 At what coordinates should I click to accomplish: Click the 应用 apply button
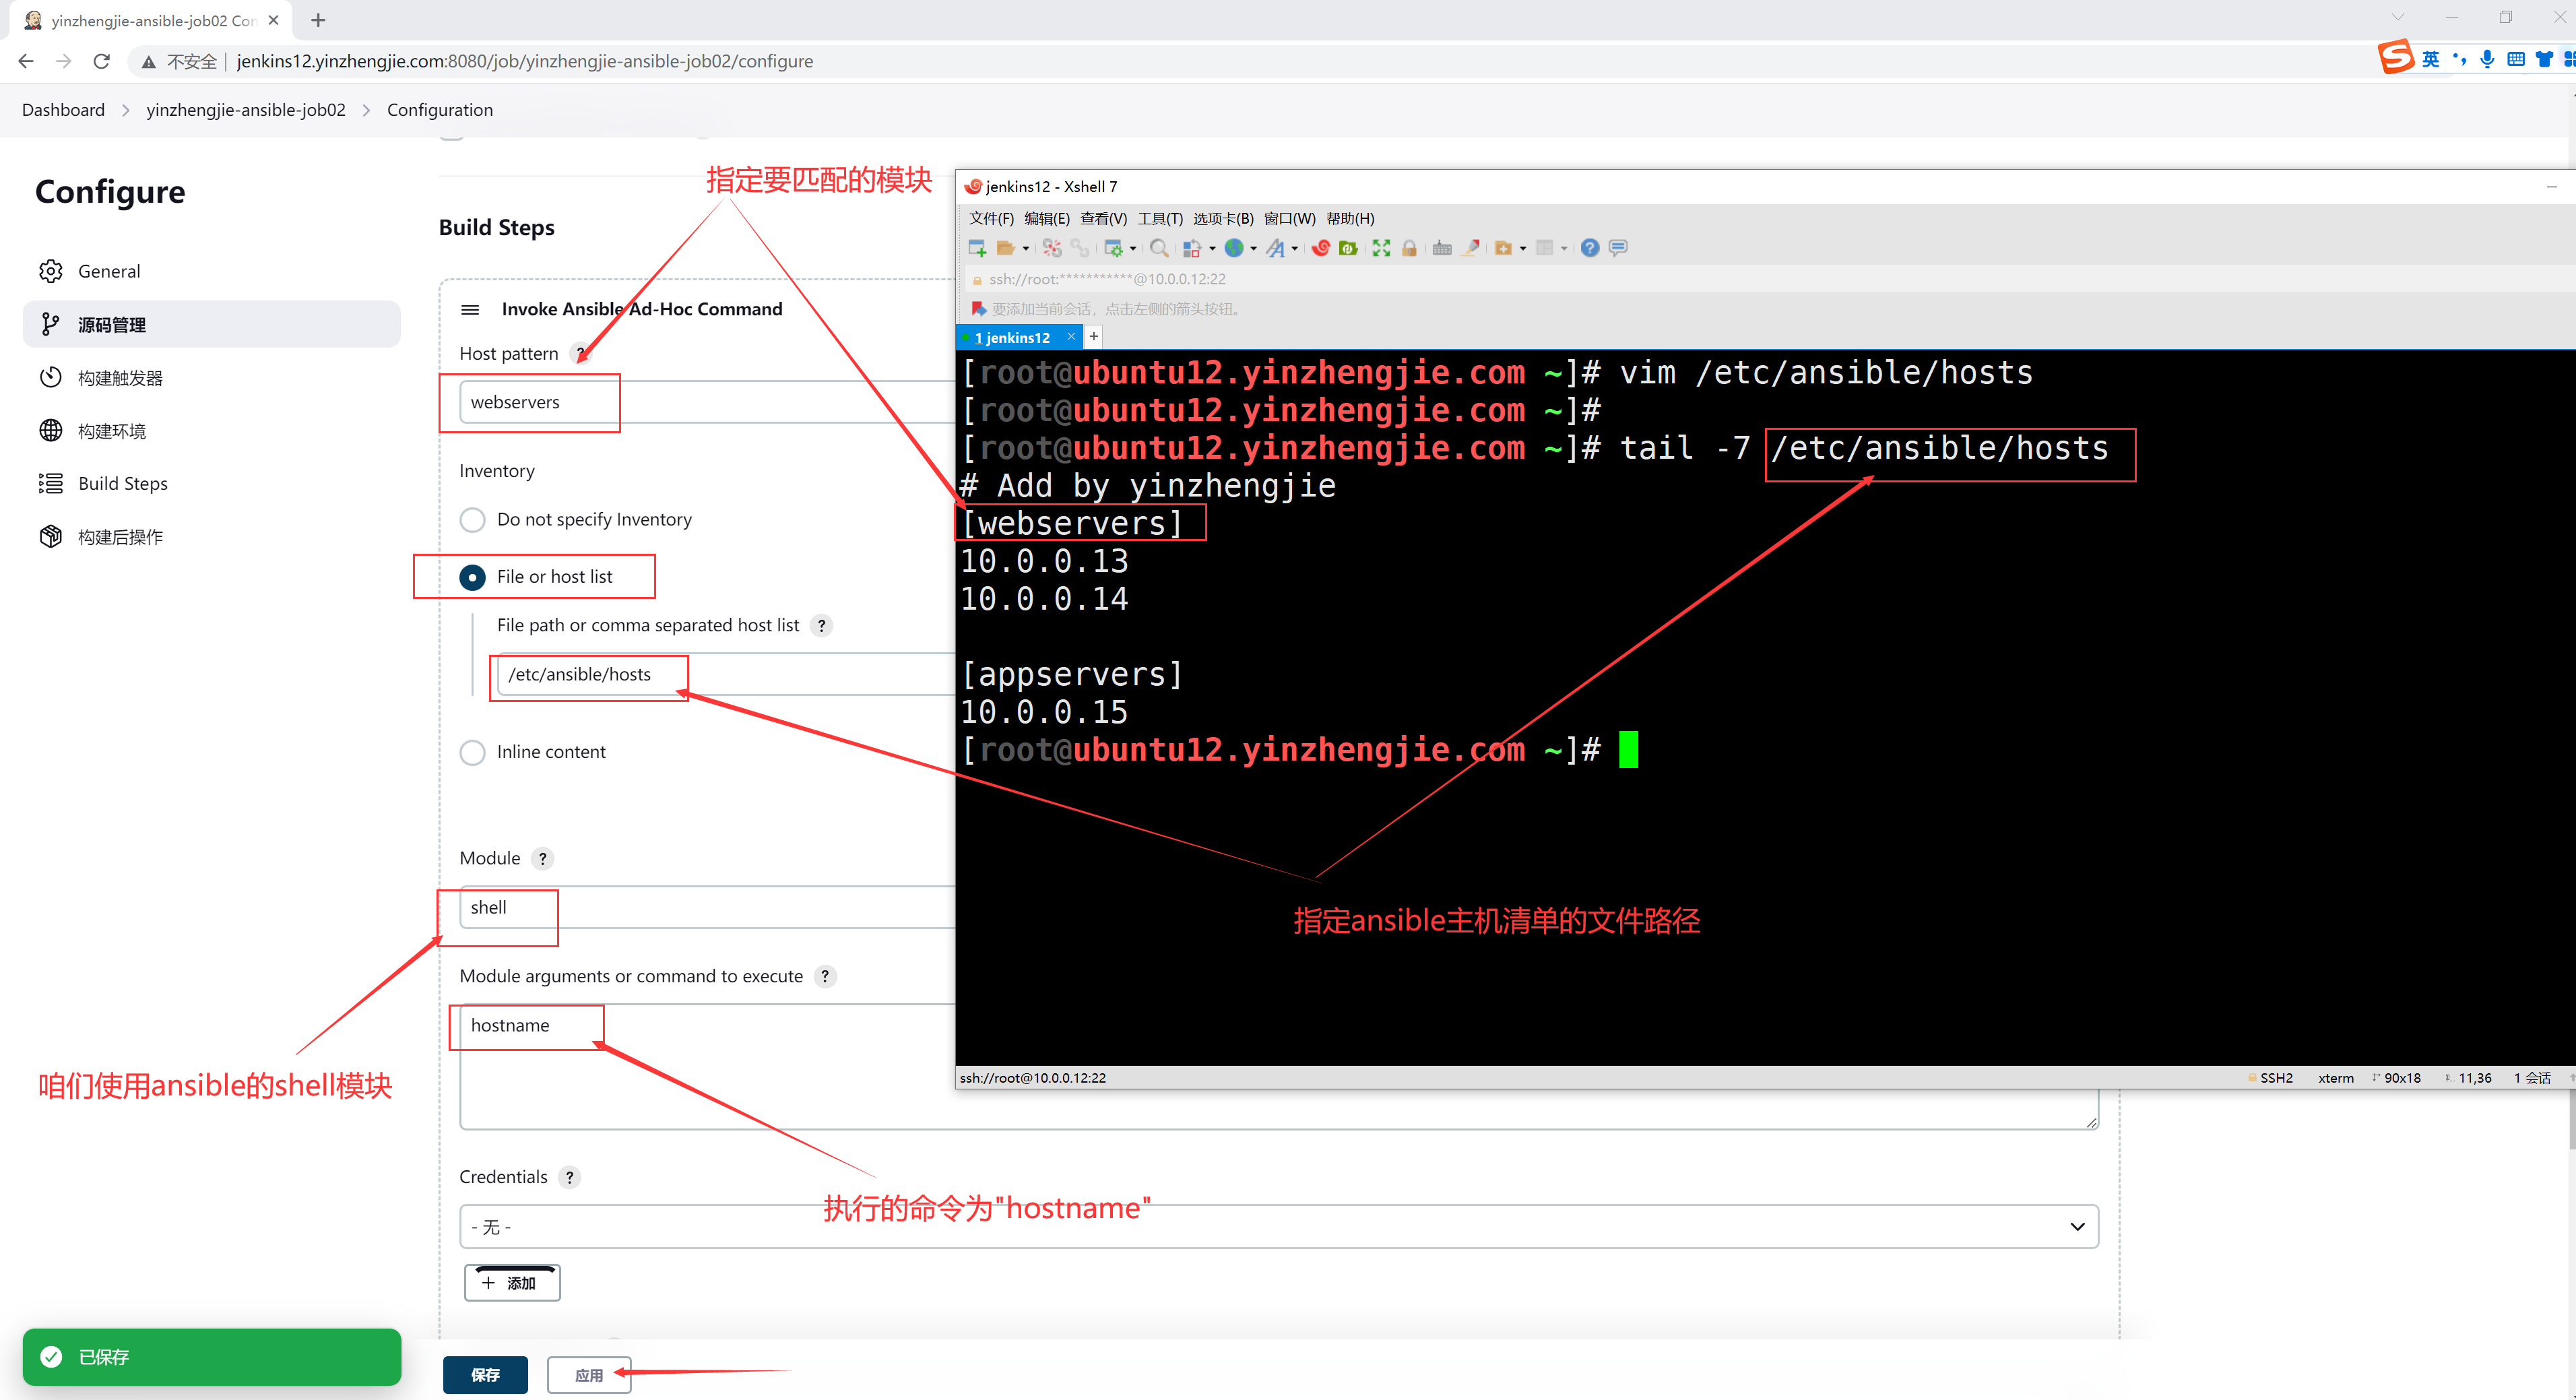click(588, 1375)
